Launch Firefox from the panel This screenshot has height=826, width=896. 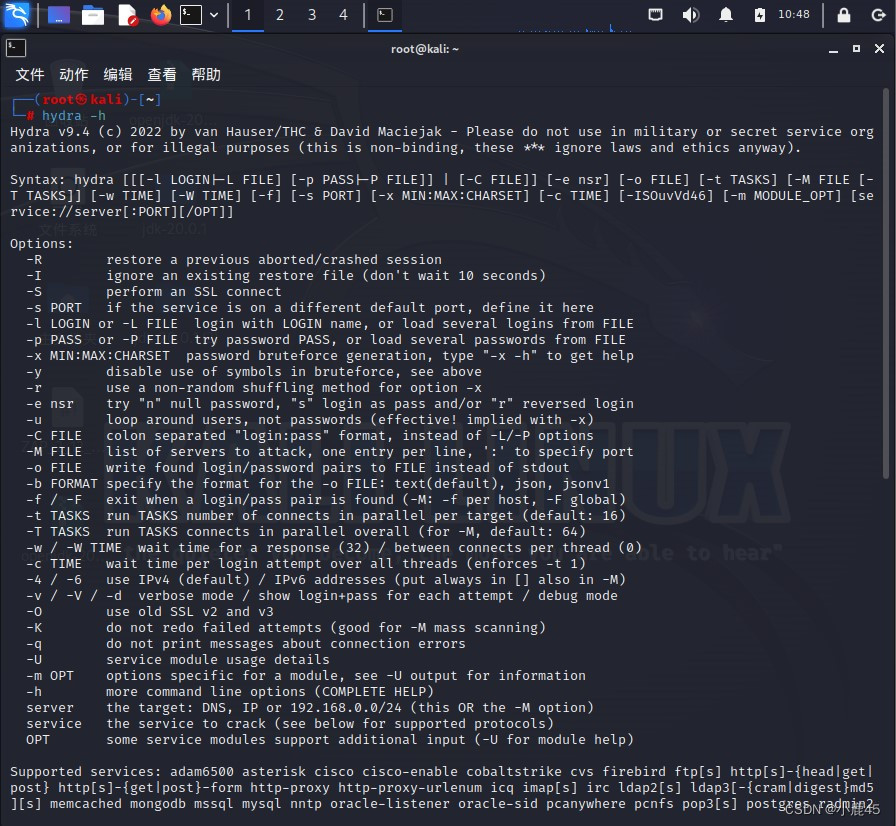click(x=161, y=15)
